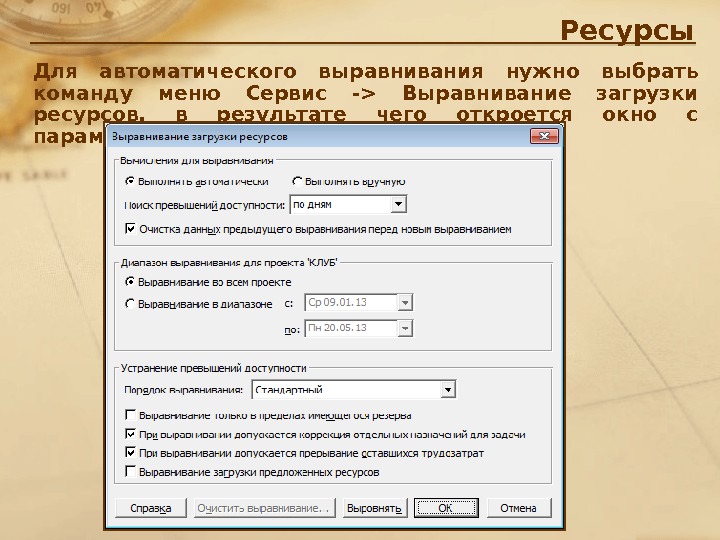Expand 'Стандартный' leveling order dropdown arrow
Image resolution: width=720 pixels, height=540 pixels.
[448, 390]
